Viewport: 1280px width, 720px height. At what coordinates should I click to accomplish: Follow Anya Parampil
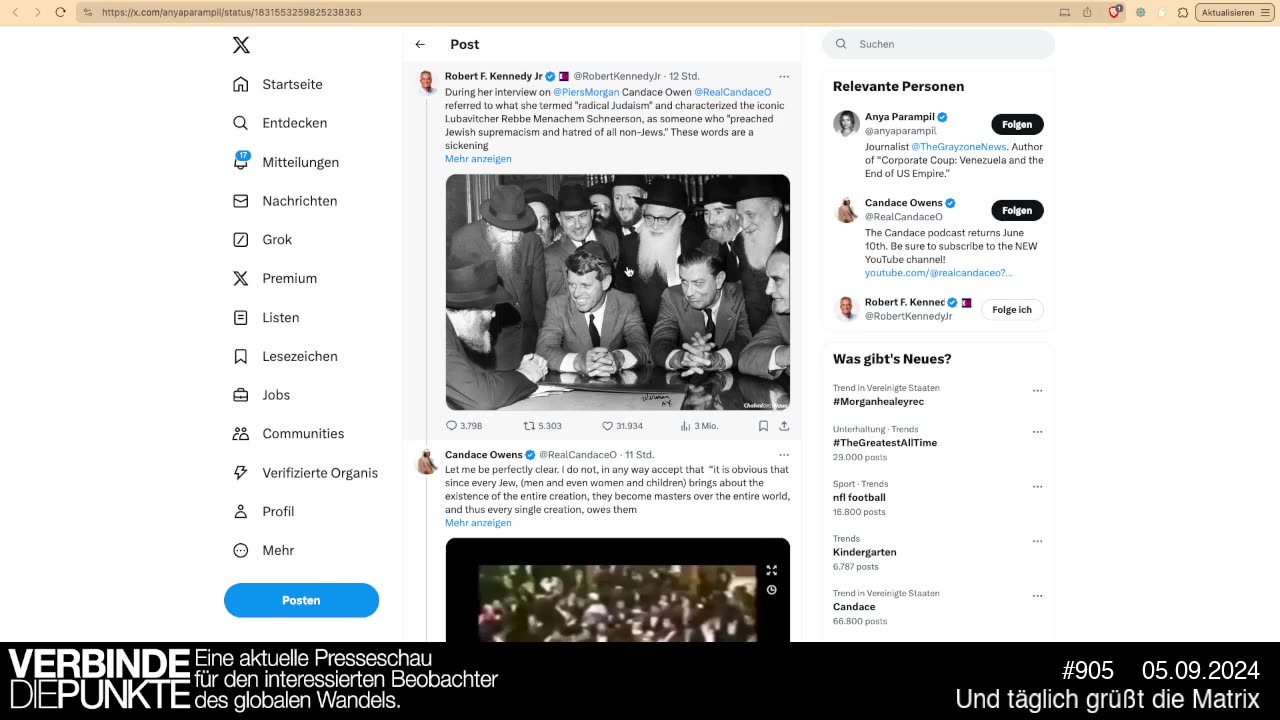click(x=1017, y=124)
